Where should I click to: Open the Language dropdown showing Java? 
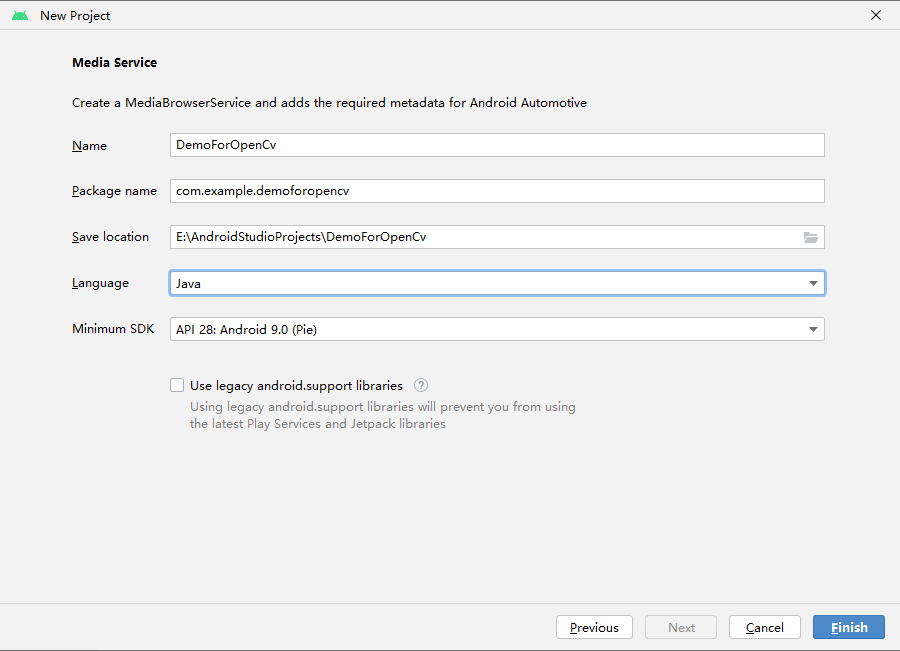[x=497, y=283]
